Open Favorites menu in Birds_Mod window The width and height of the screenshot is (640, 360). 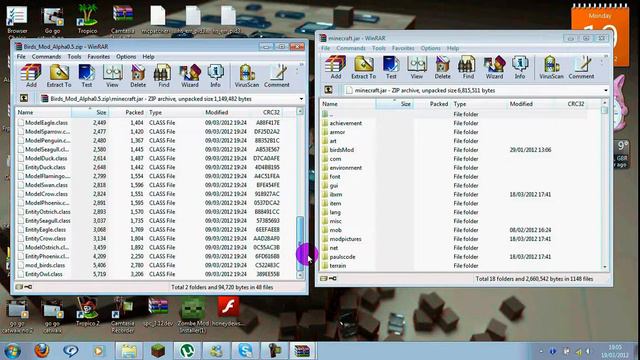(x=98, y=56)
